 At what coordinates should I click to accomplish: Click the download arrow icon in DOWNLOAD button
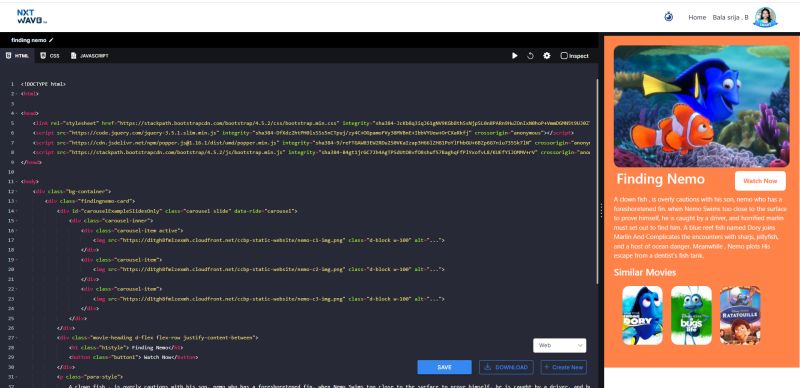click(x=488, y=367)
